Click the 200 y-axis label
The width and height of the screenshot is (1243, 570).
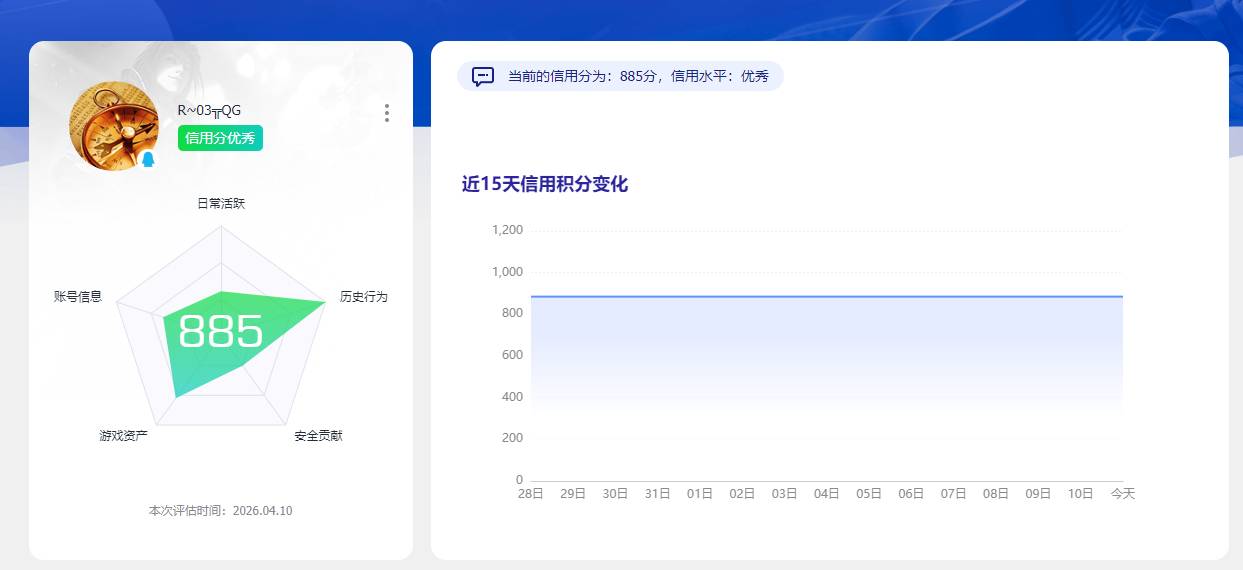(512, 438)
